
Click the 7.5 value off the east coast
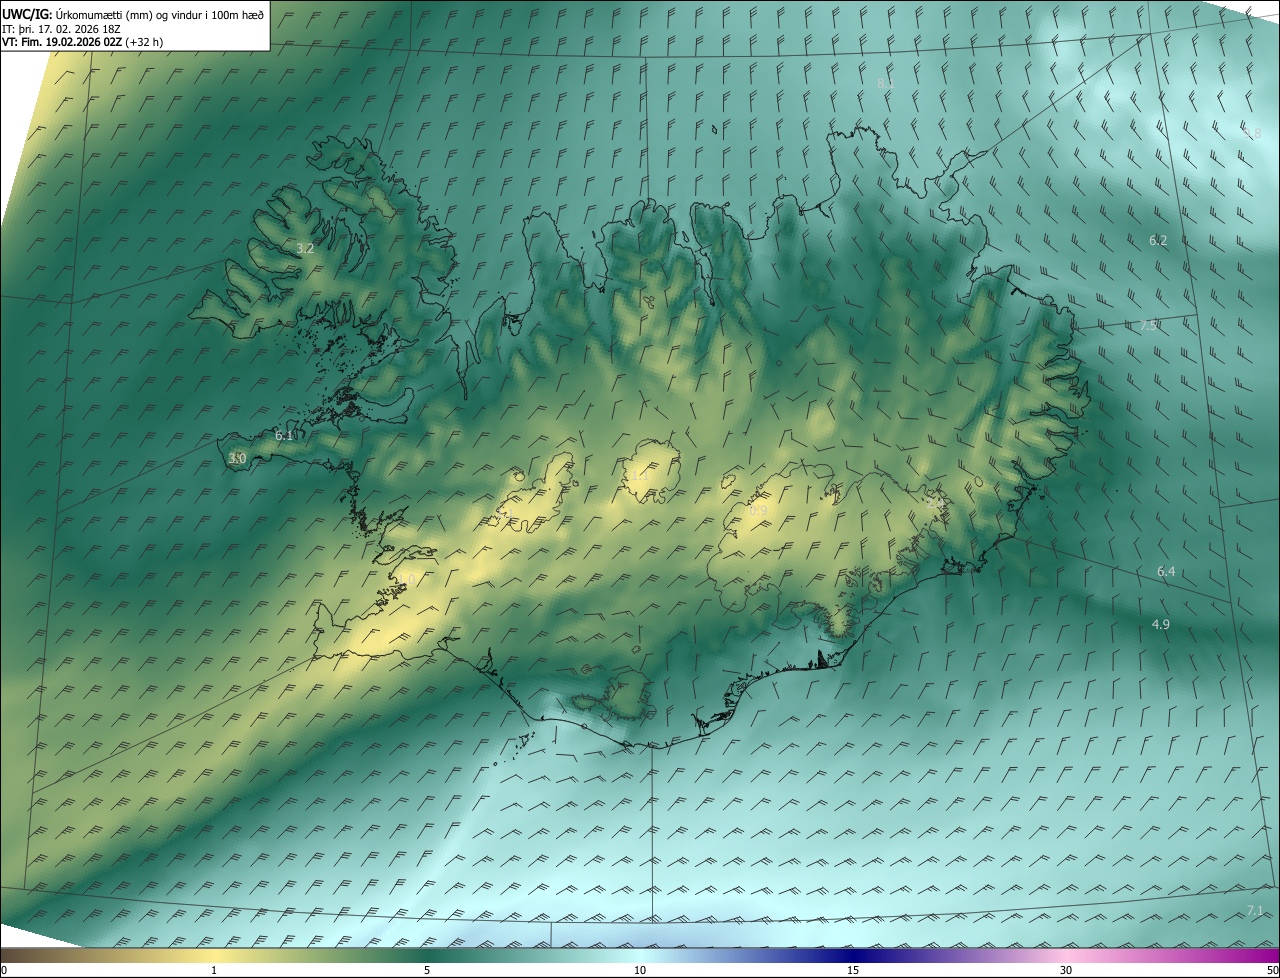click(x=1149, y=326)
